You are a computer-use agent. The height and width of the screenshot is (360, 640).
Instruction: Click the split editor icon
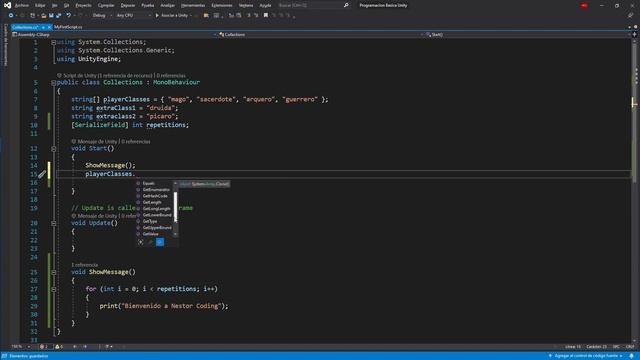click(x=634, y=35)
